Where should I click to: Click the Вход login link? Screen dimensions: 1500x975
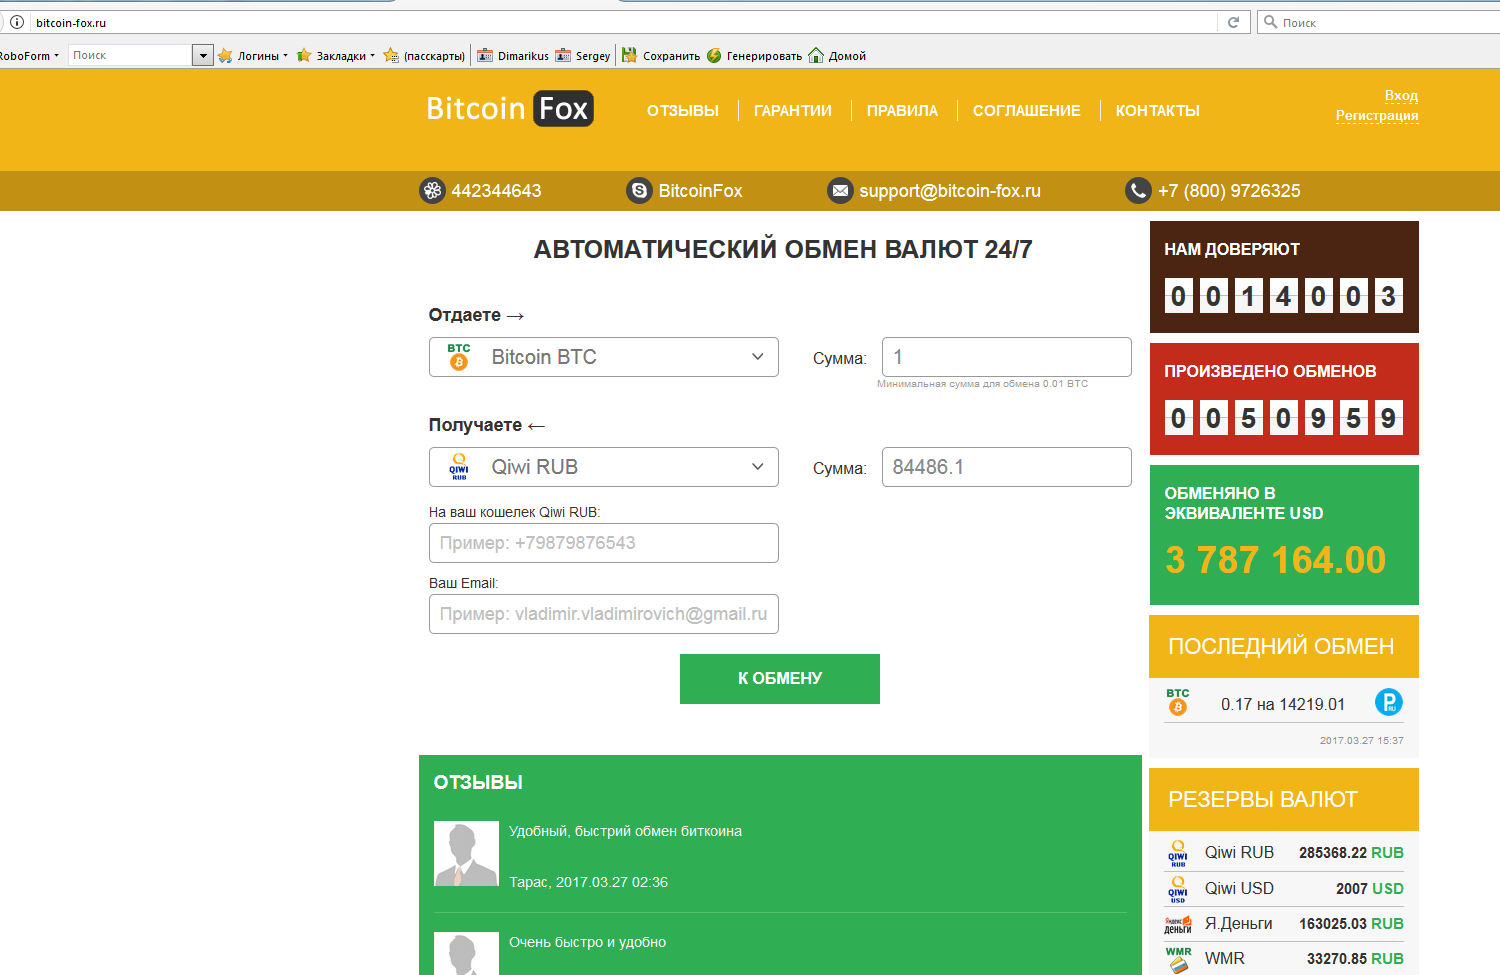(x=1400, y=96)
